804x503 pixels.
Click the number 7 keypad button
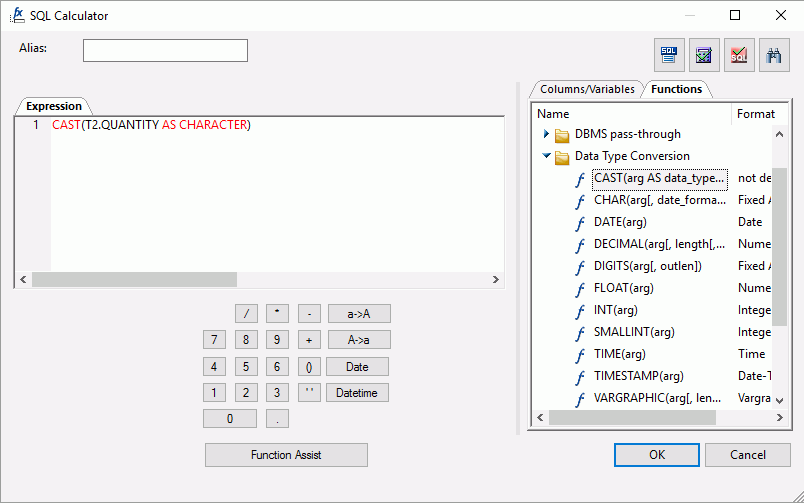(x=214, y=340)
